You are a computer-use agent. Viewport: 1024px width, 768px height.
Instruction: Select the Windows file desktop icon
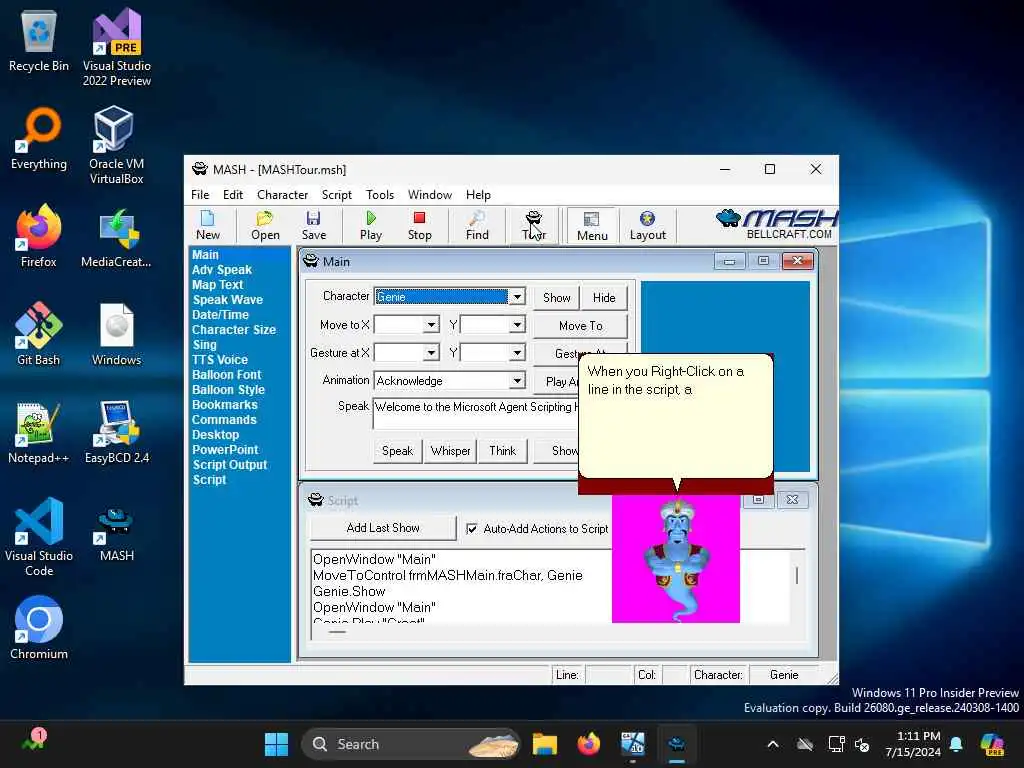116,334
